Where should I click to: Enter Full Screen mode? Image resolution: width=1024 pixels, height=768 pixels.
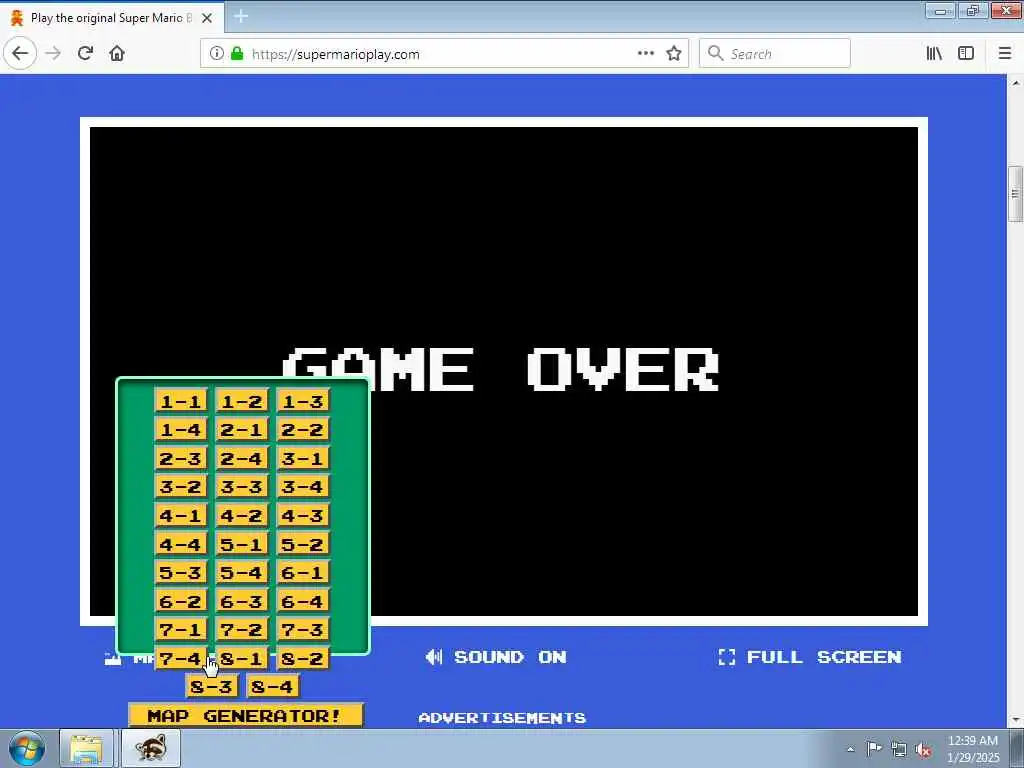tap(810, 657)
